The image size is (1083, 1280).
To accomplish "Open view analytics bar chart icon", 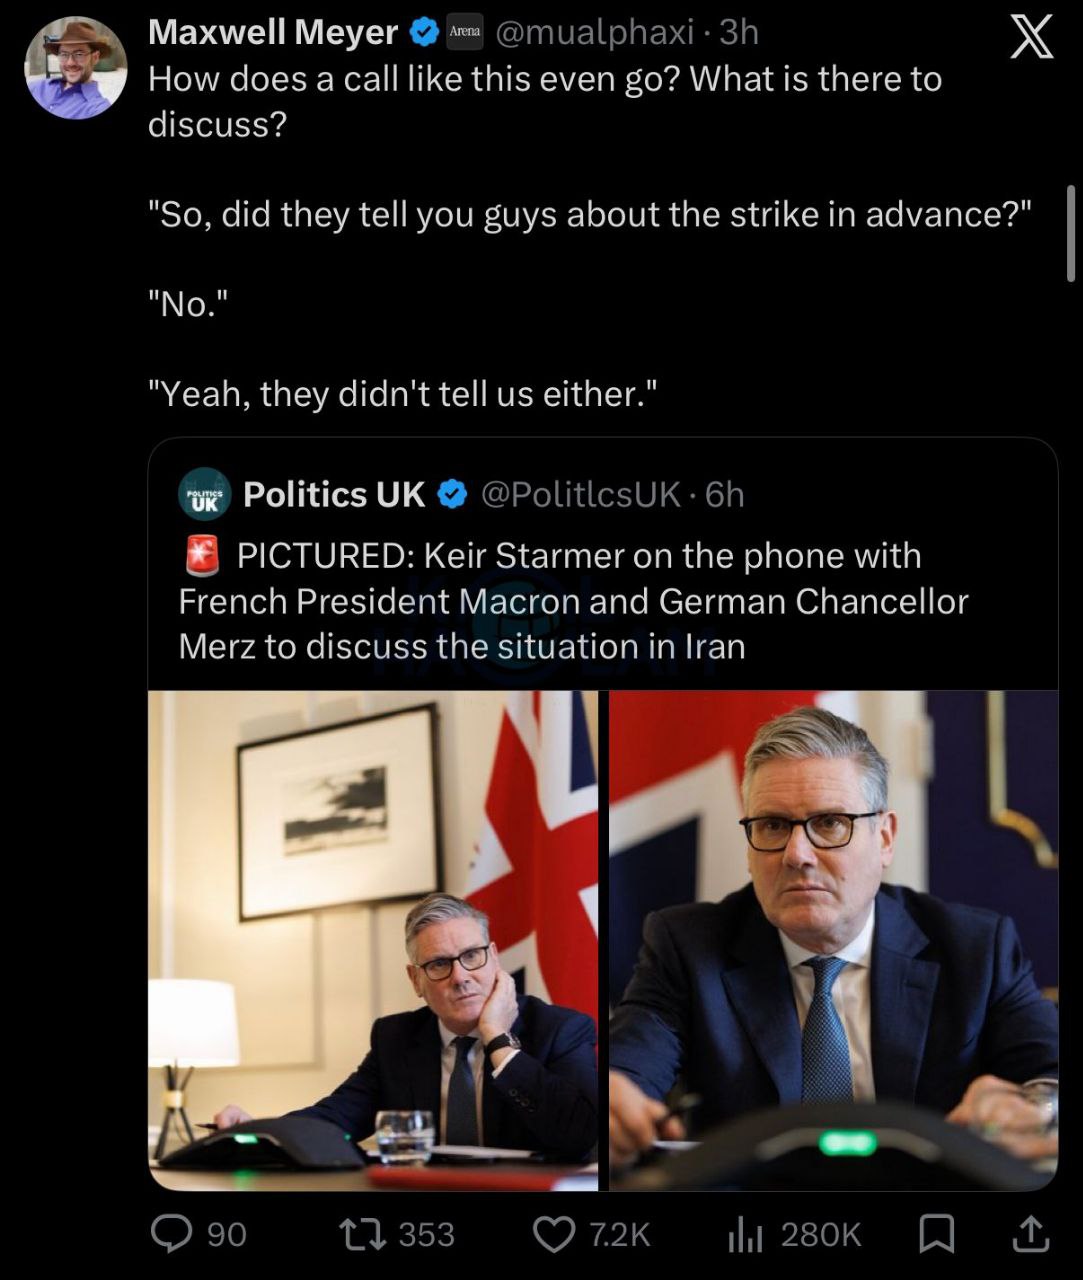I will coord(744,1234).
